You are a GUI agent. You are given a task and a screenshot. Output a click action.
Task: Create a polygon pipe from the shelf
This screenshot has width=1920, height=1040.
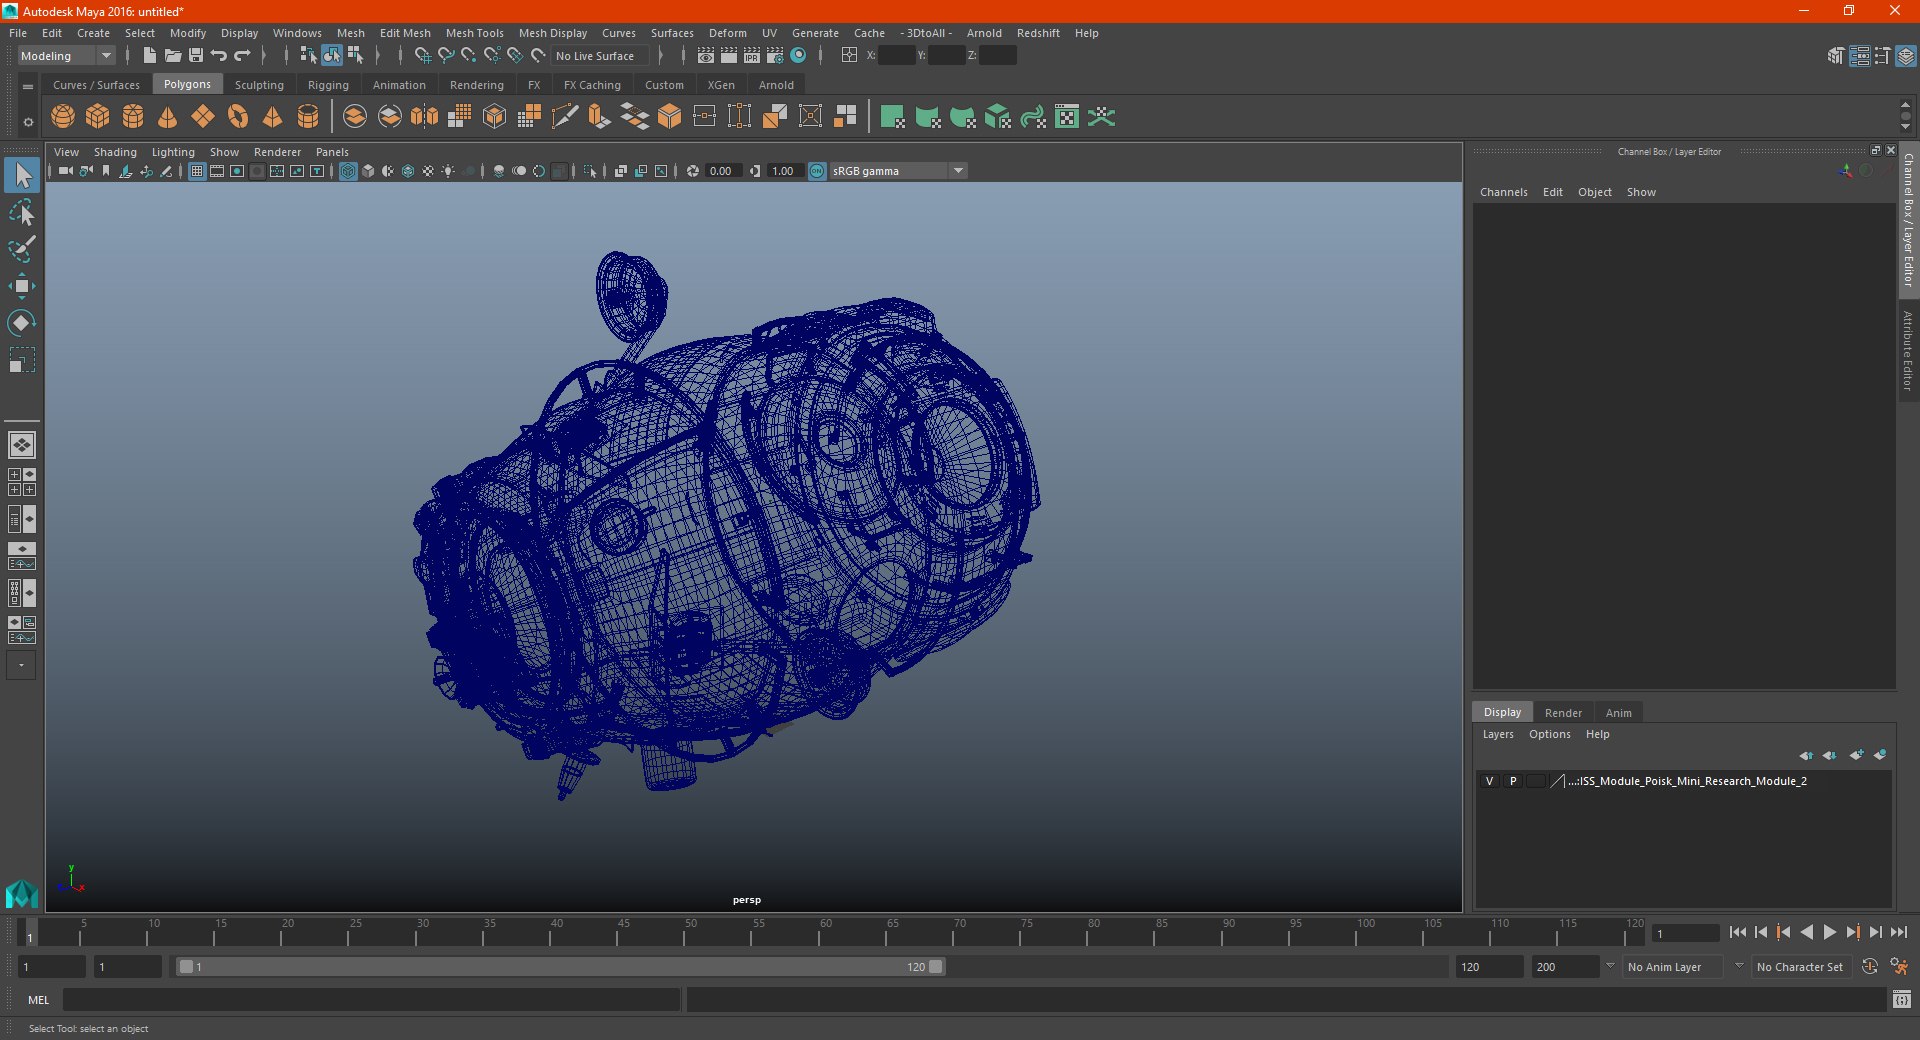(x=308, y=117)
